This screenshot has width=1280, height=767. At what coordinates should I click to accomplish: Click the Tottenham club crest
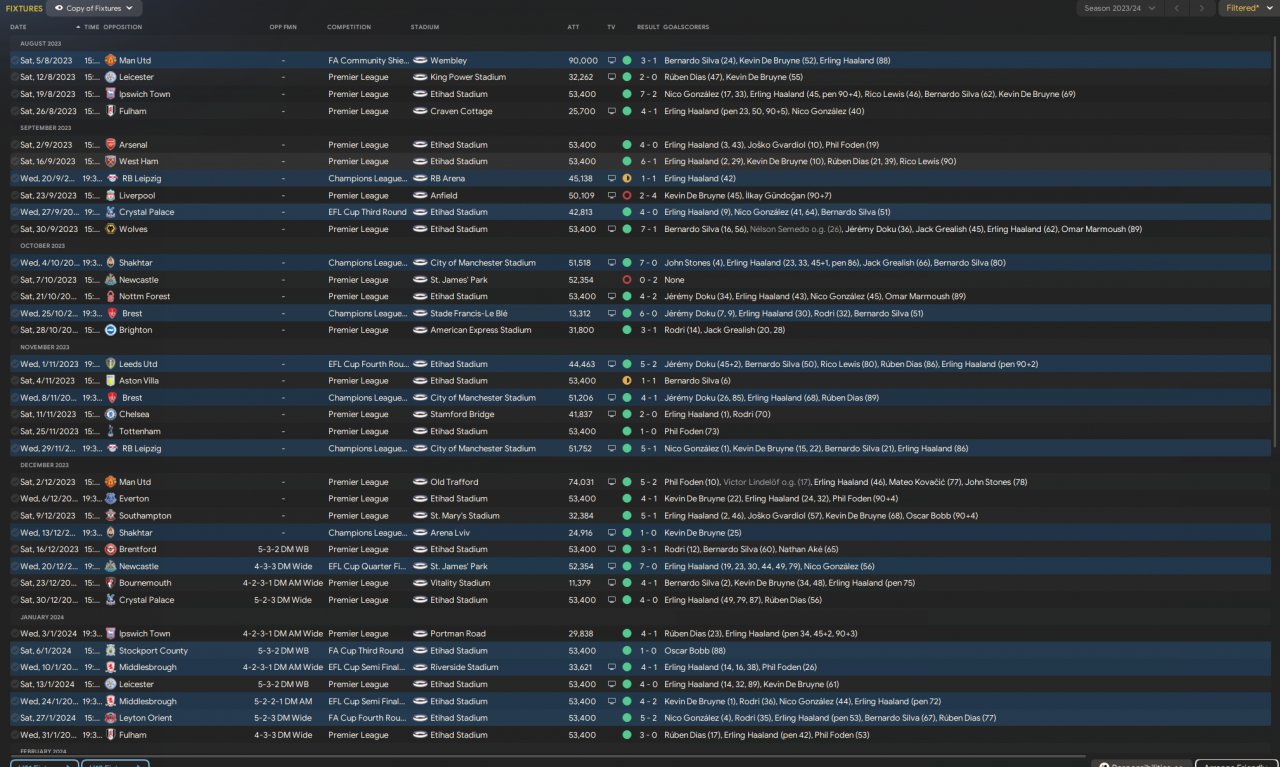pyautogui.click(x=110, y=431)
